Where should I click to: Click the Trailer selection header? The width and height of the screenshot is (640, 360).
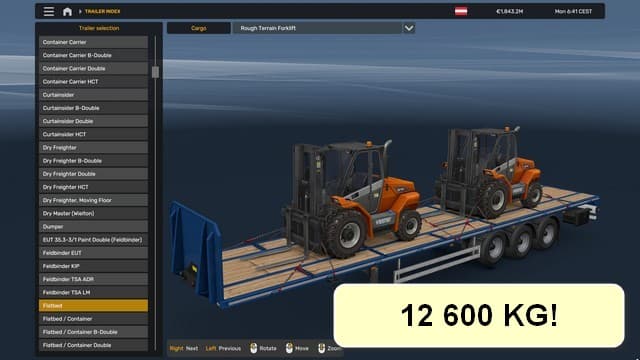(x=99, y=28)
